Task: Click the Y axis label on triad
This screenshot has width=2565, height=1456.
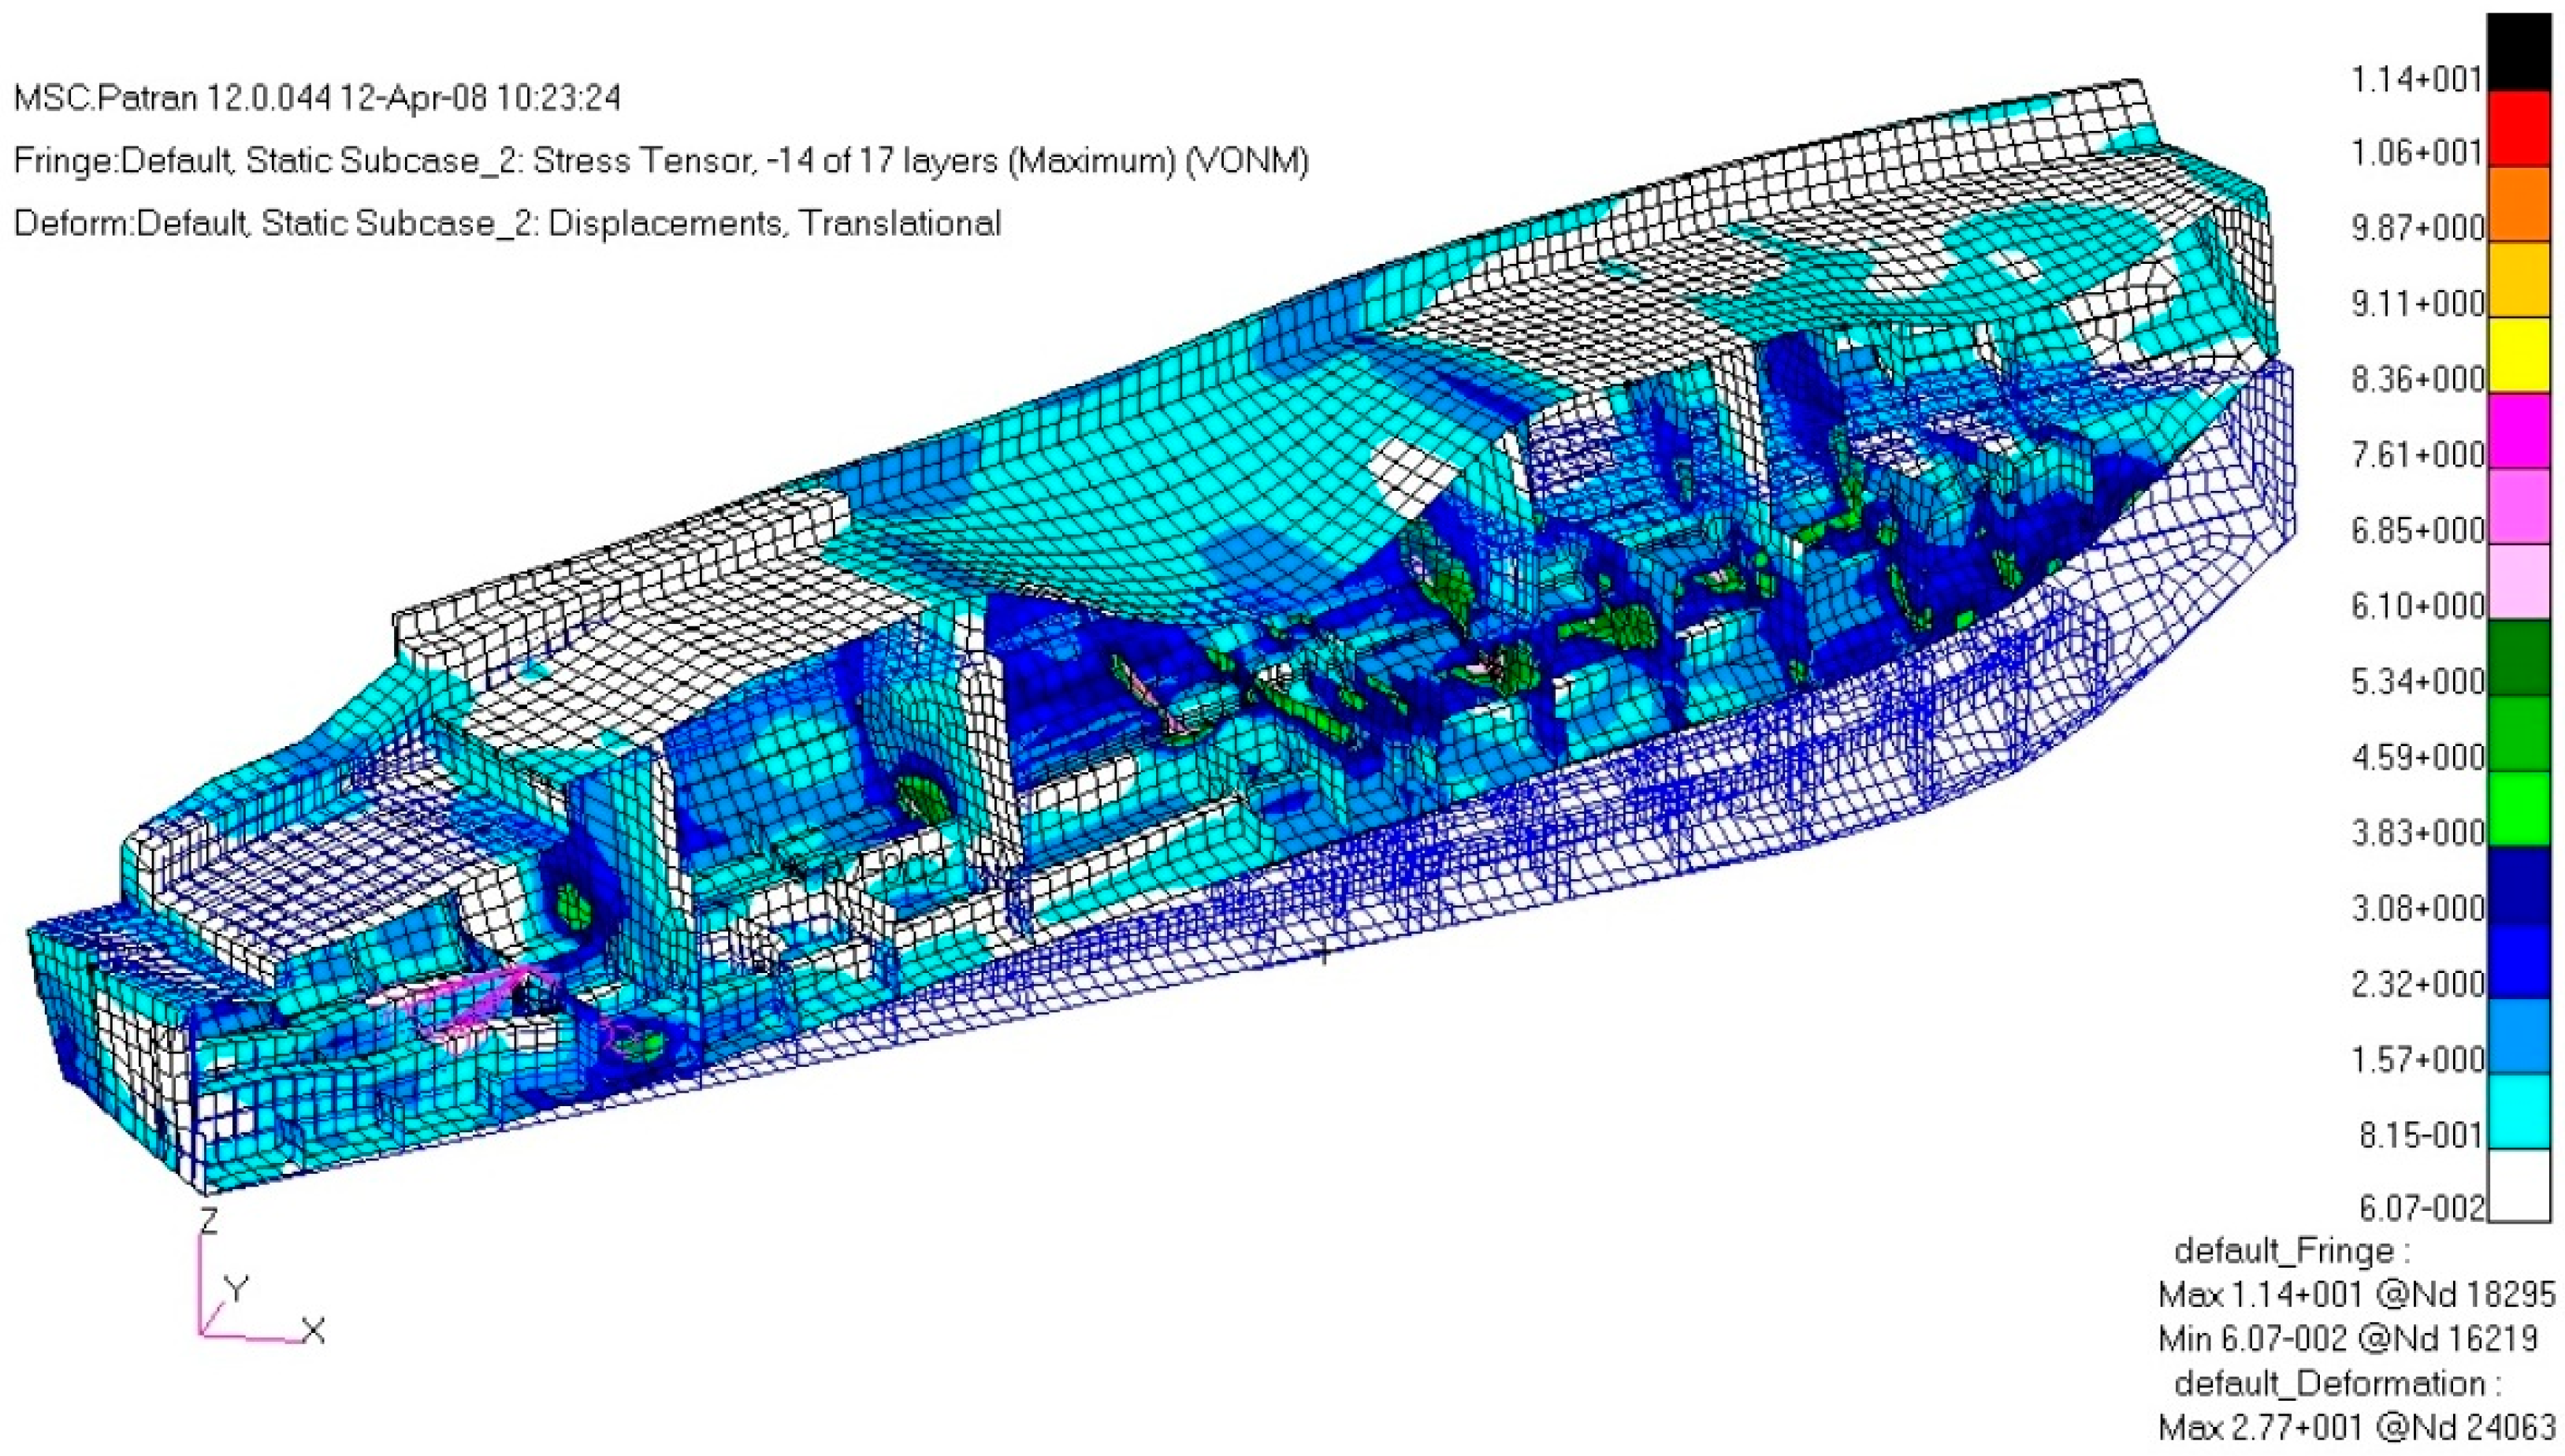Action: pyautogui.click(x=236, y=1290)
